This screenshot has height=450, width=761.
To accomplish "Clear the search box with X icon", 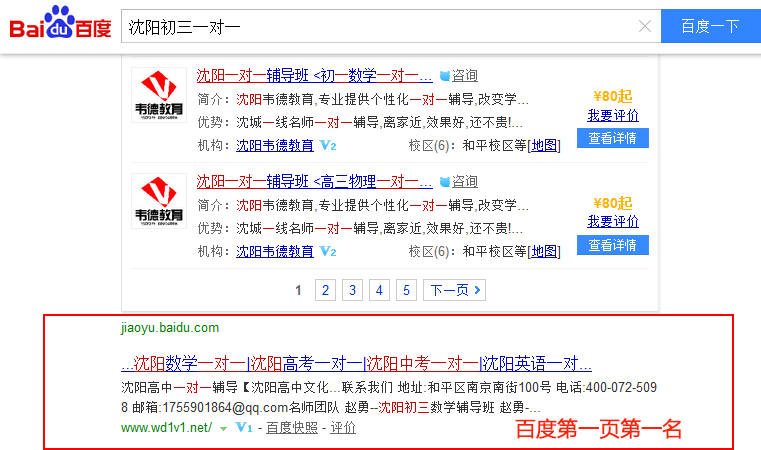I will pos(645,27).
